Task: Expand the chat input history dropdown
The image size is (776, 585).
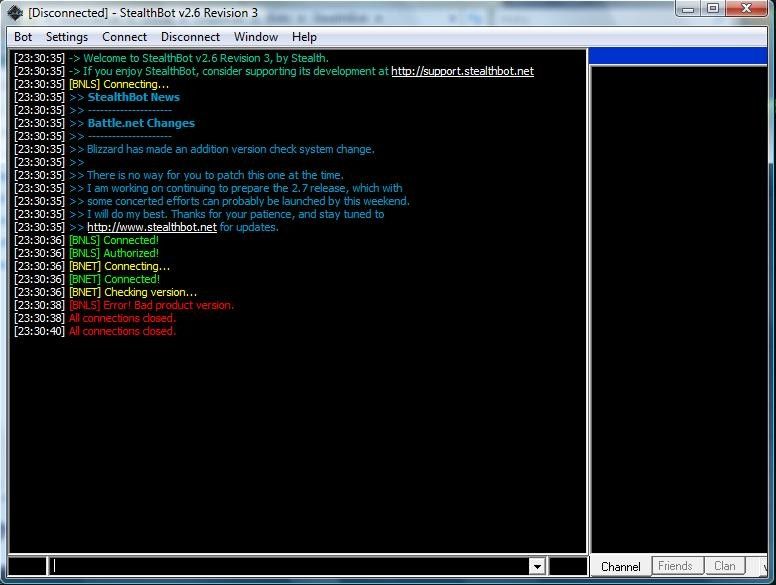Action: (537, 566)
